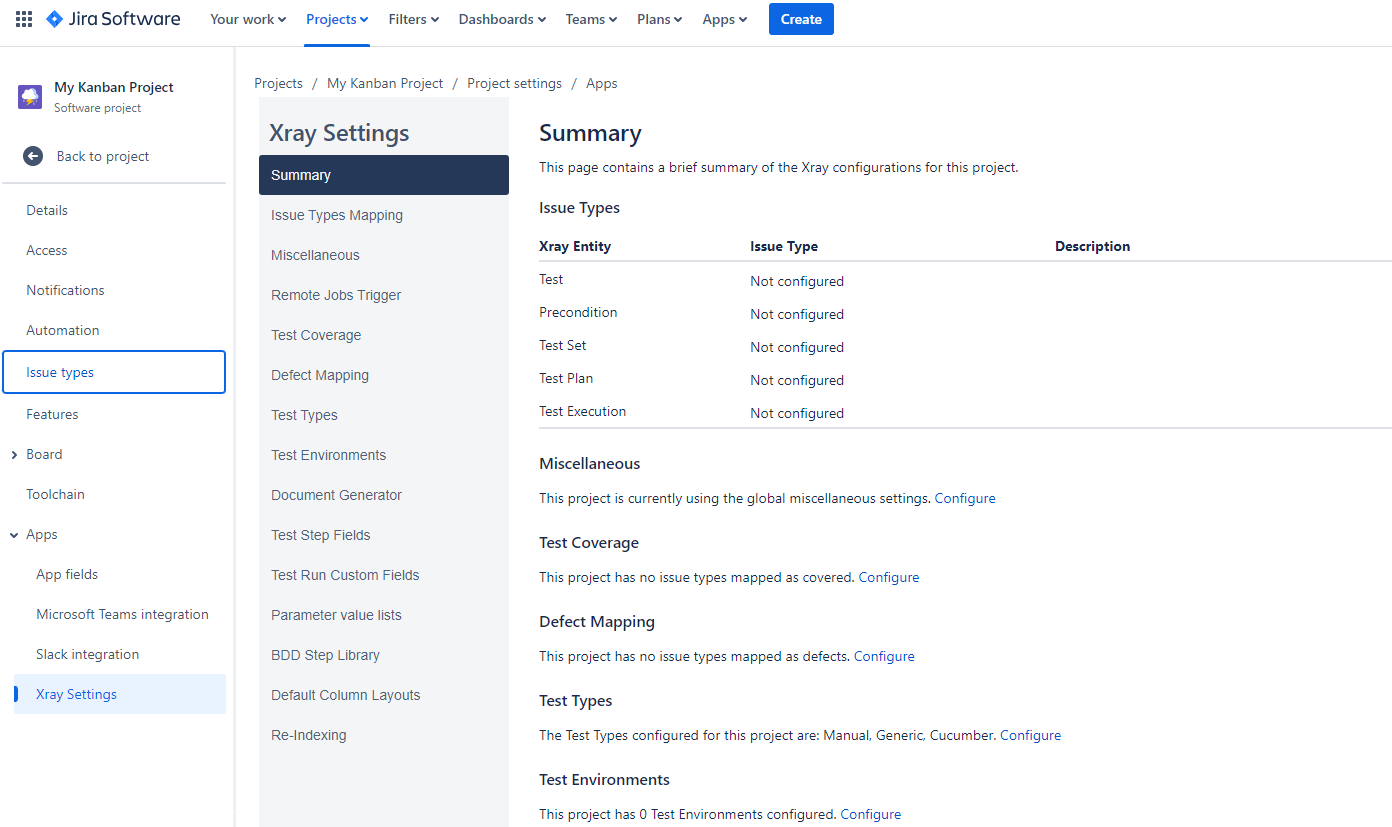Click the Back to project arrow icon
Viewport: 1392px width, 827px height.
33,156
